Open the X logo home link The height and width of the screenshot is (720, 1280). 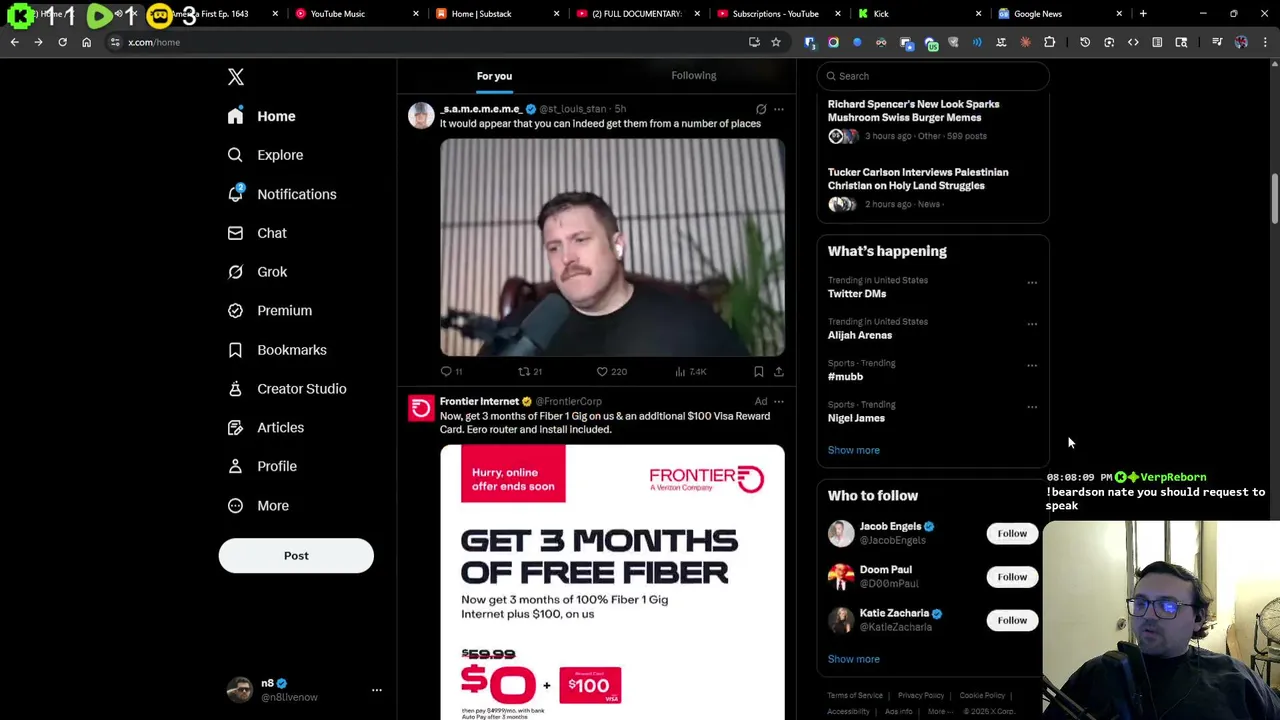[x=235, y=77]
